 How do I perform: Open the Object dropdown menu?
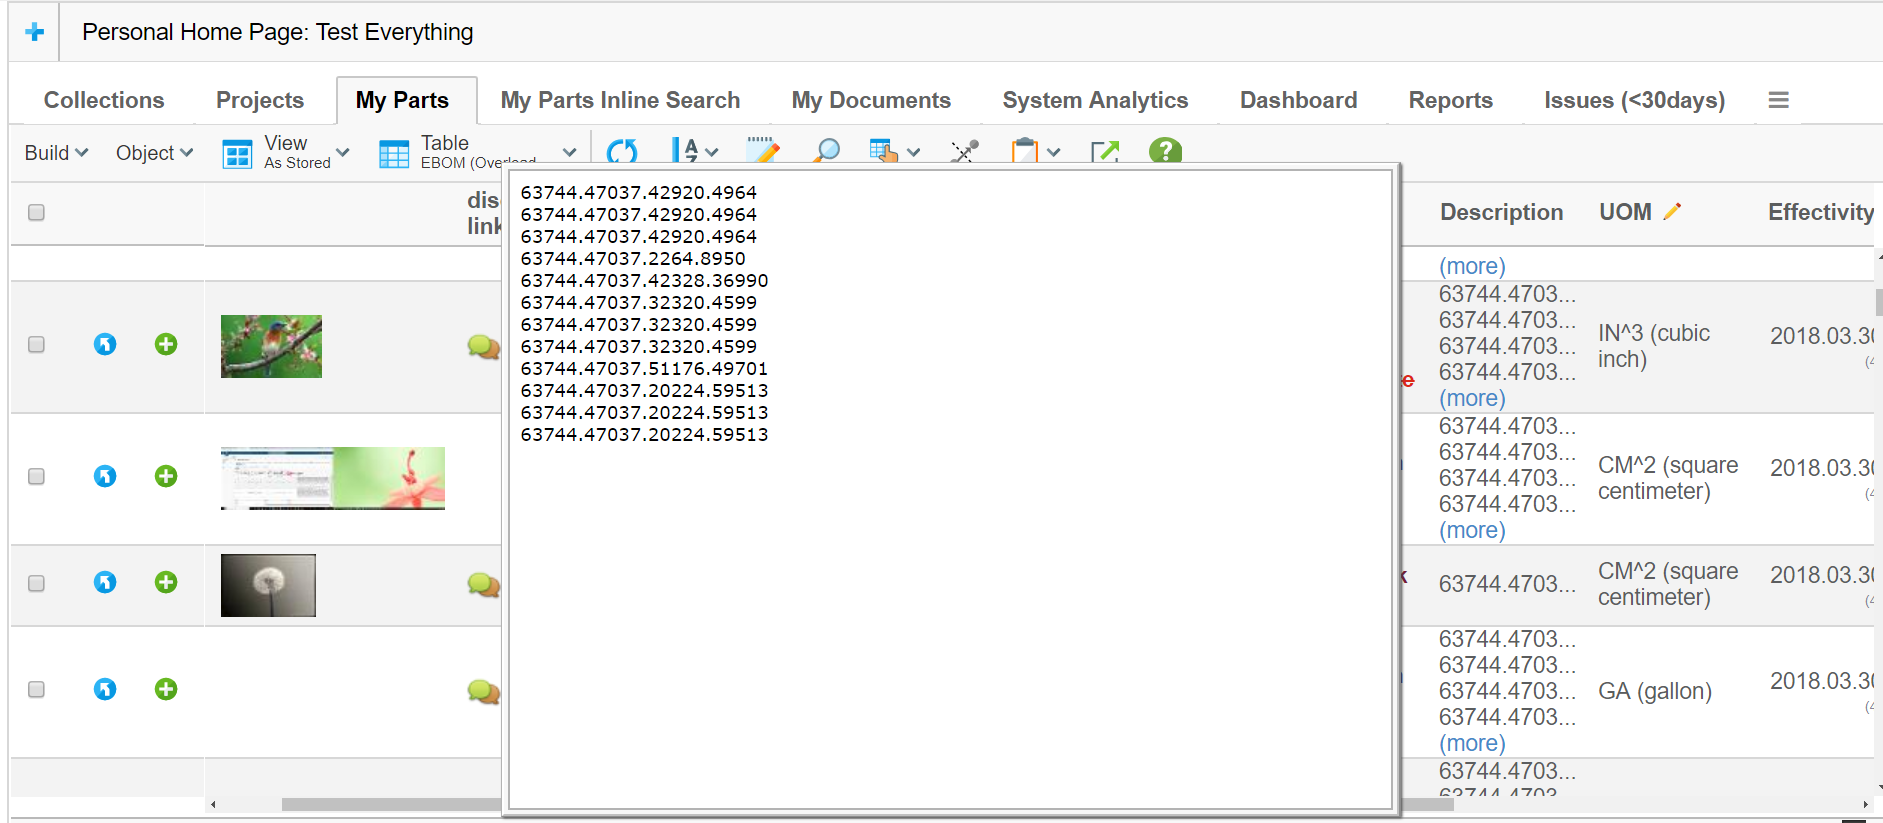tap(153, 153)
